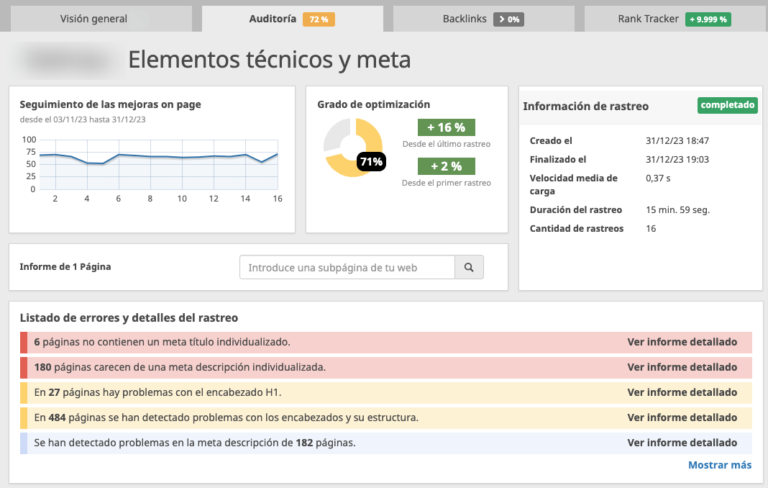The width and height of the screenshot is (768, 488).
Task: View detailed report for 180 pages meta description
Action: click(681, 367)
